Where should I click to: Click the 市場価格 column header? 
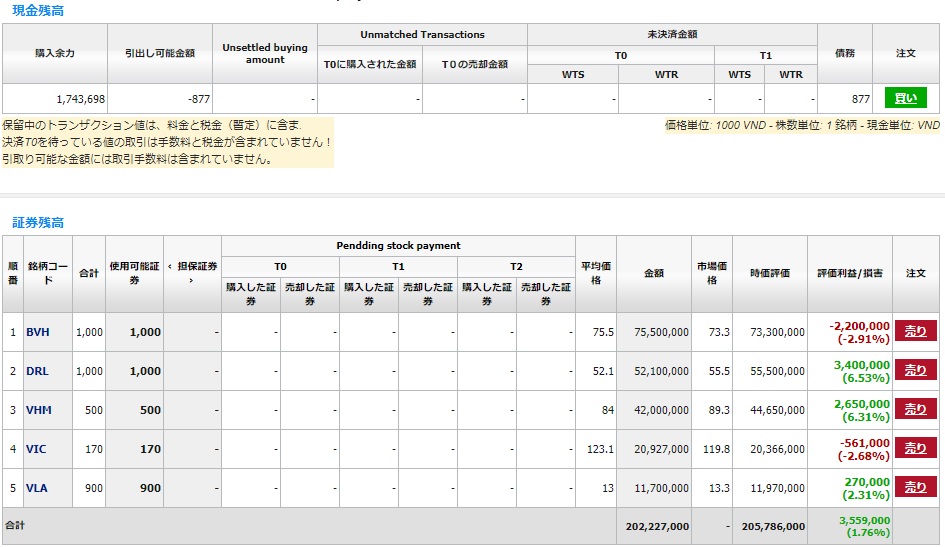[711, 273]
